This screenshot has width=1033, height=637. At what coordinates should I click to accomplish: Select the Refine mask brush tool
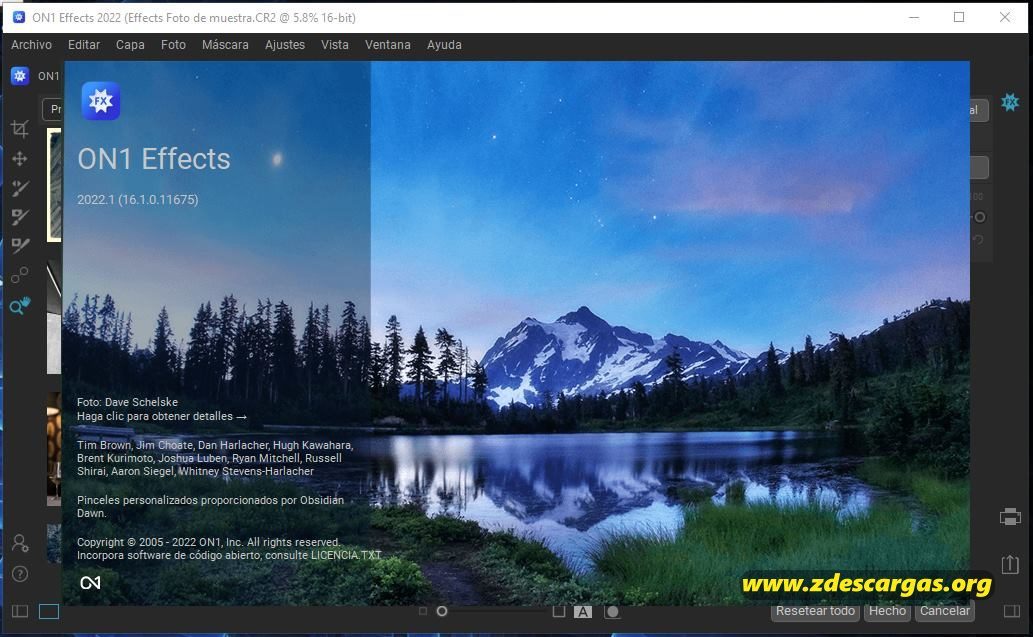[20, 246]
